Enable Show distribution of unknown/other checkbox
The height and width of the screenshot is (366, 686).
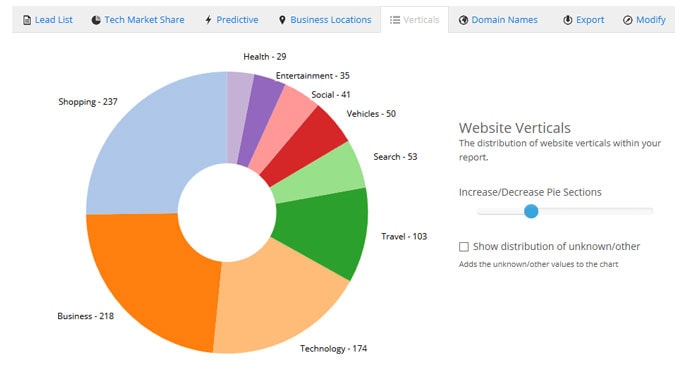464,247
